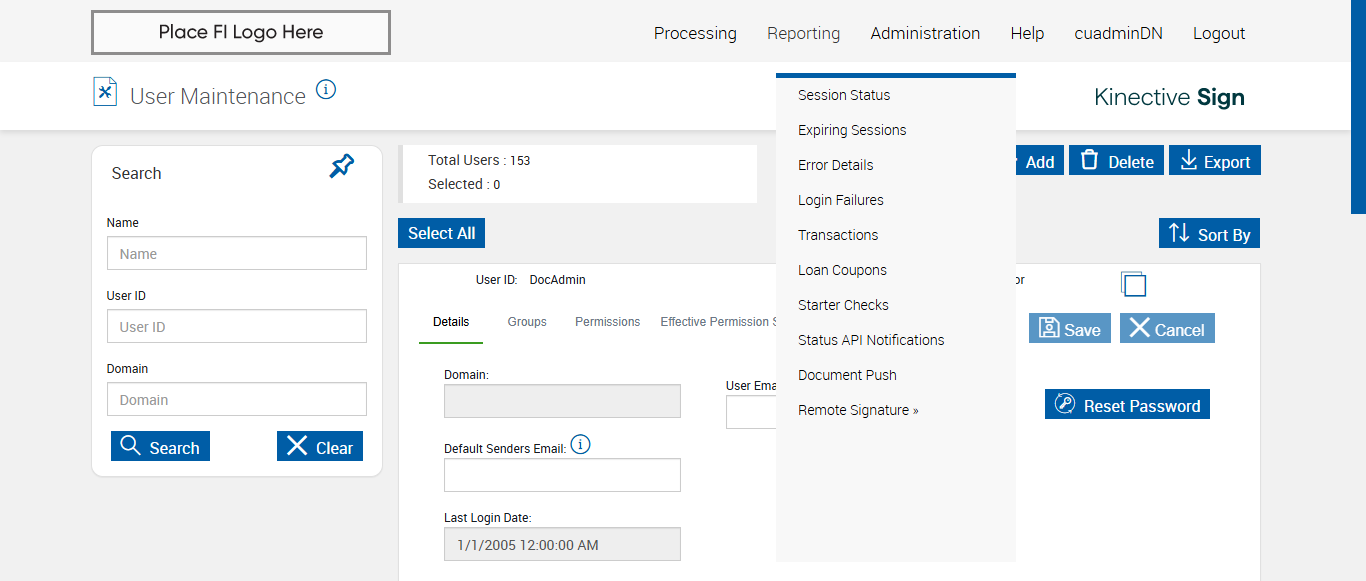
Task: Switch to the Groups tab
Action: (x=527, y=322)
